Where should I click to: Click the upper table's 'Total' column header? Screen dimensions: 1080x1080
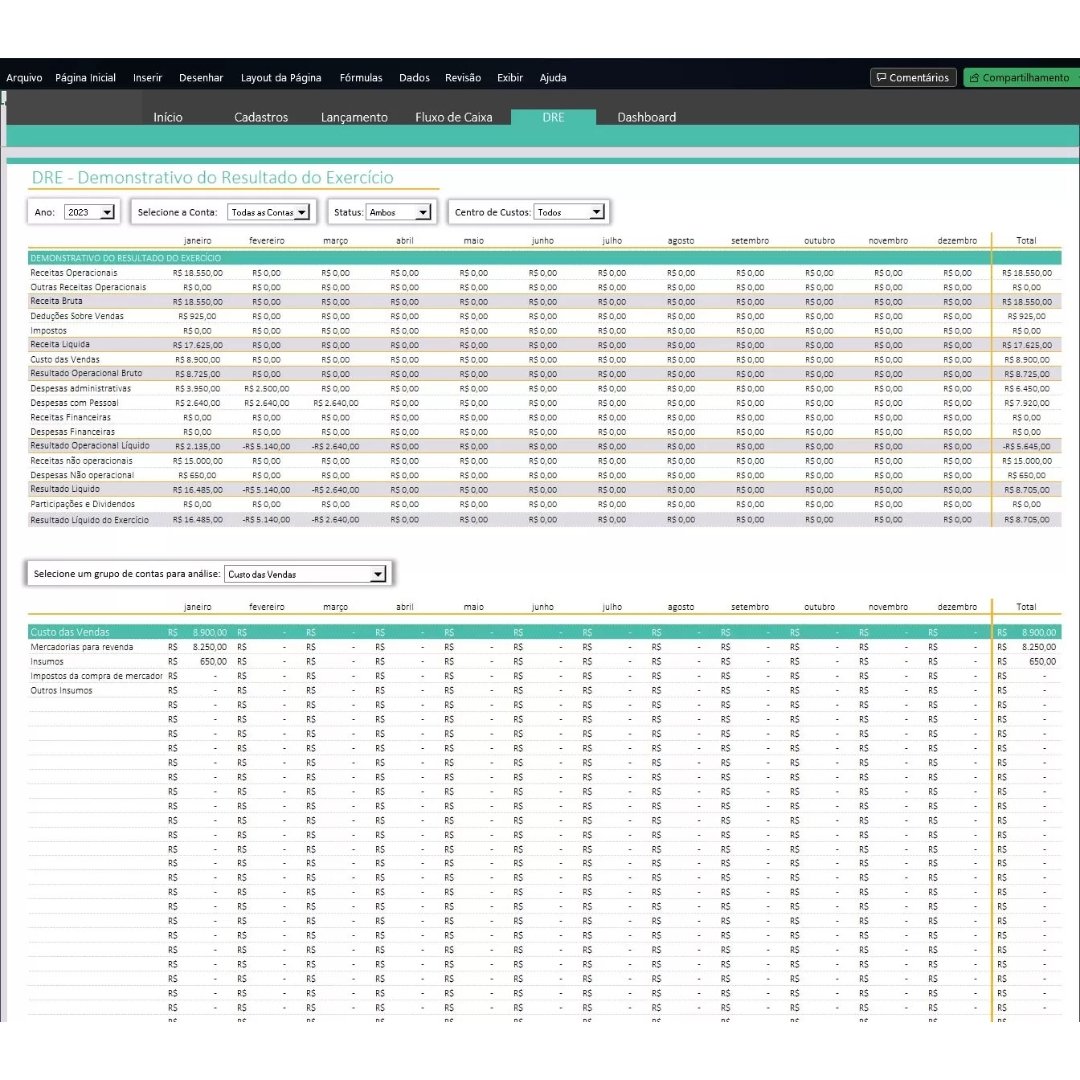(x=1026, y=240)
